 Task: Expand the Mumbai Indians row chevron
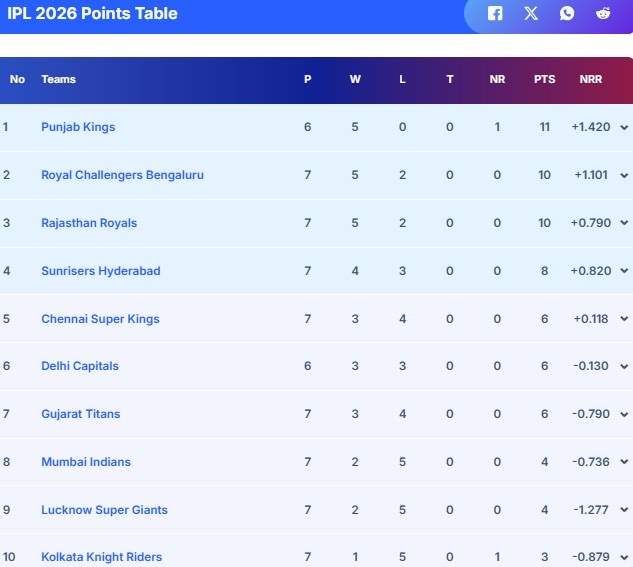coord(624,462)
